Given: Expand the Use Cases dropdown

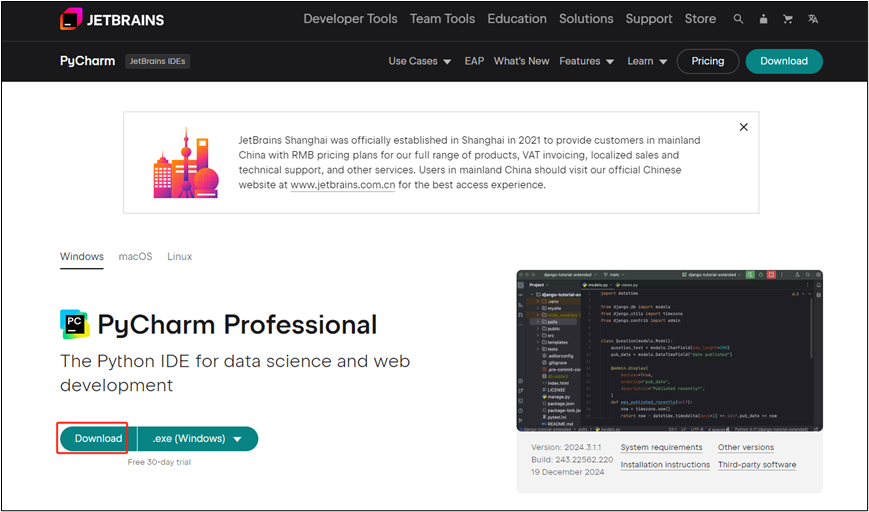Looking at the screenshot, I should 420,61.
